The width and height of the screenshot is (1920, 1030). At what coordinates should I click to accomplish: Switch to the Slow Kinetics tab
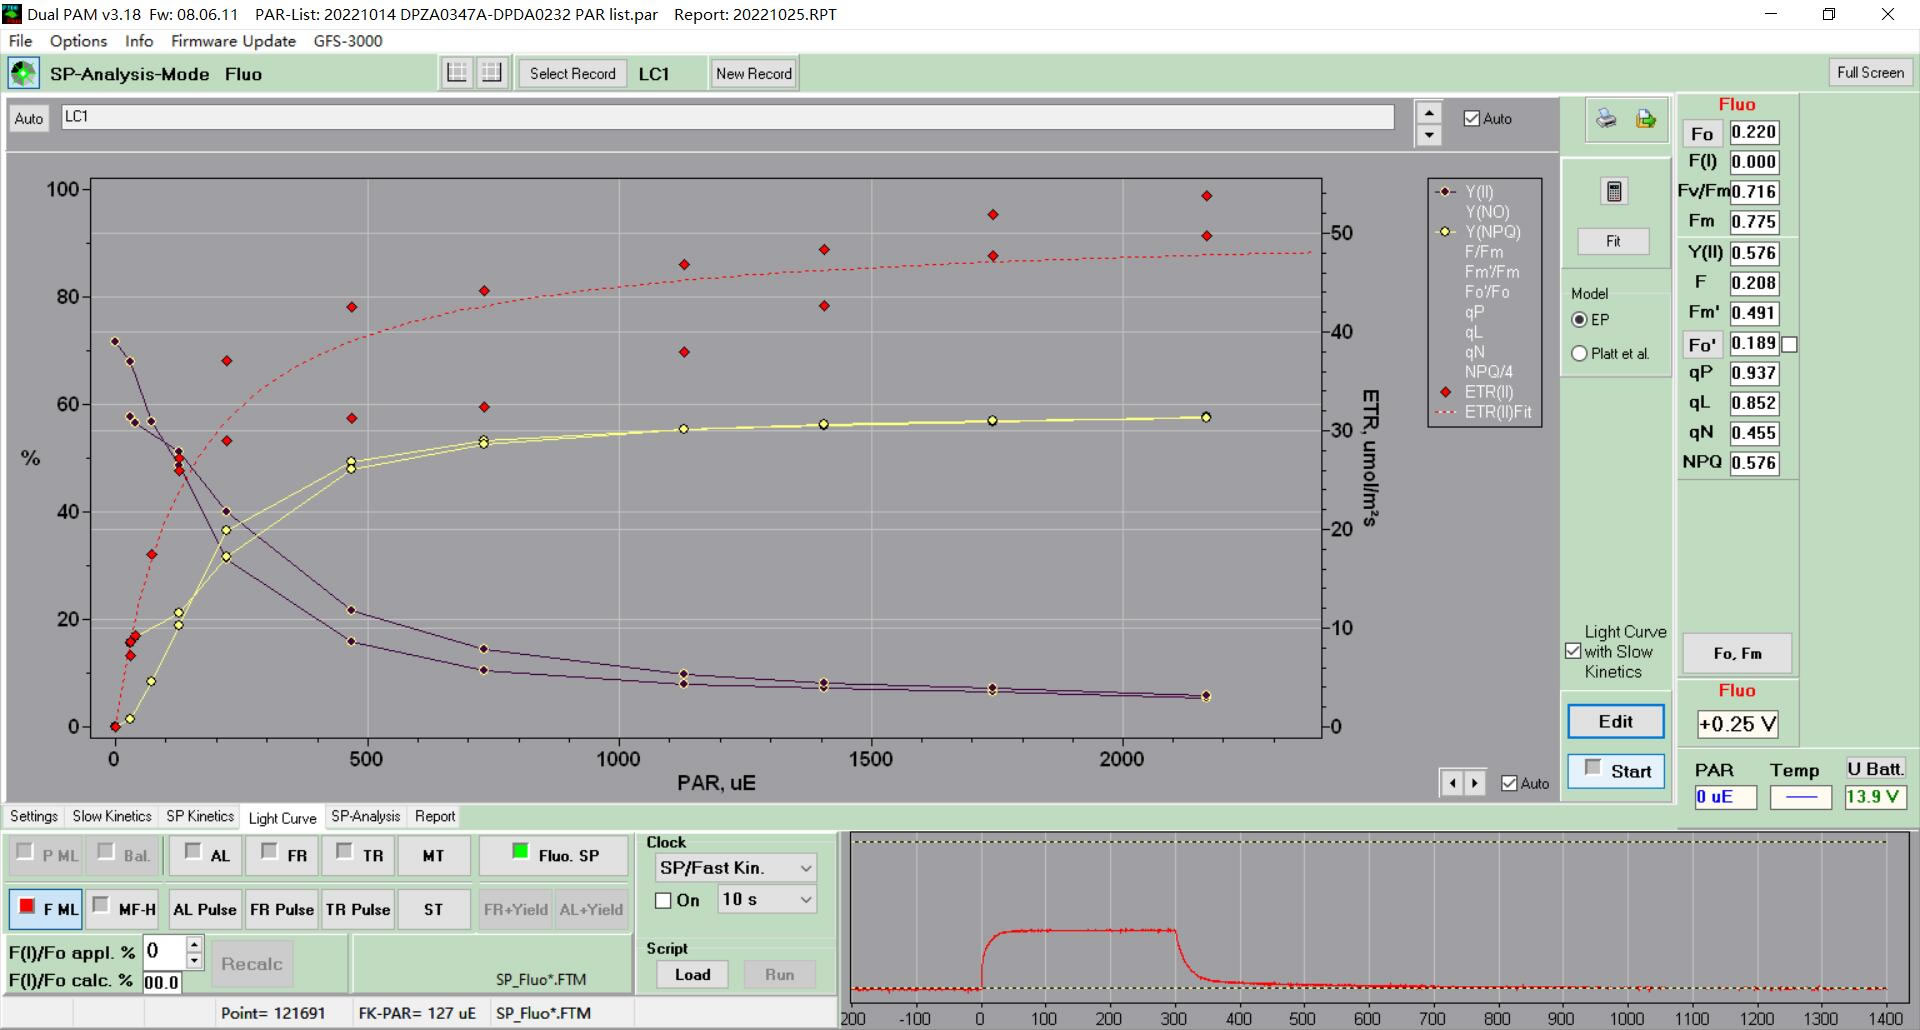click(x=111, y=816)
